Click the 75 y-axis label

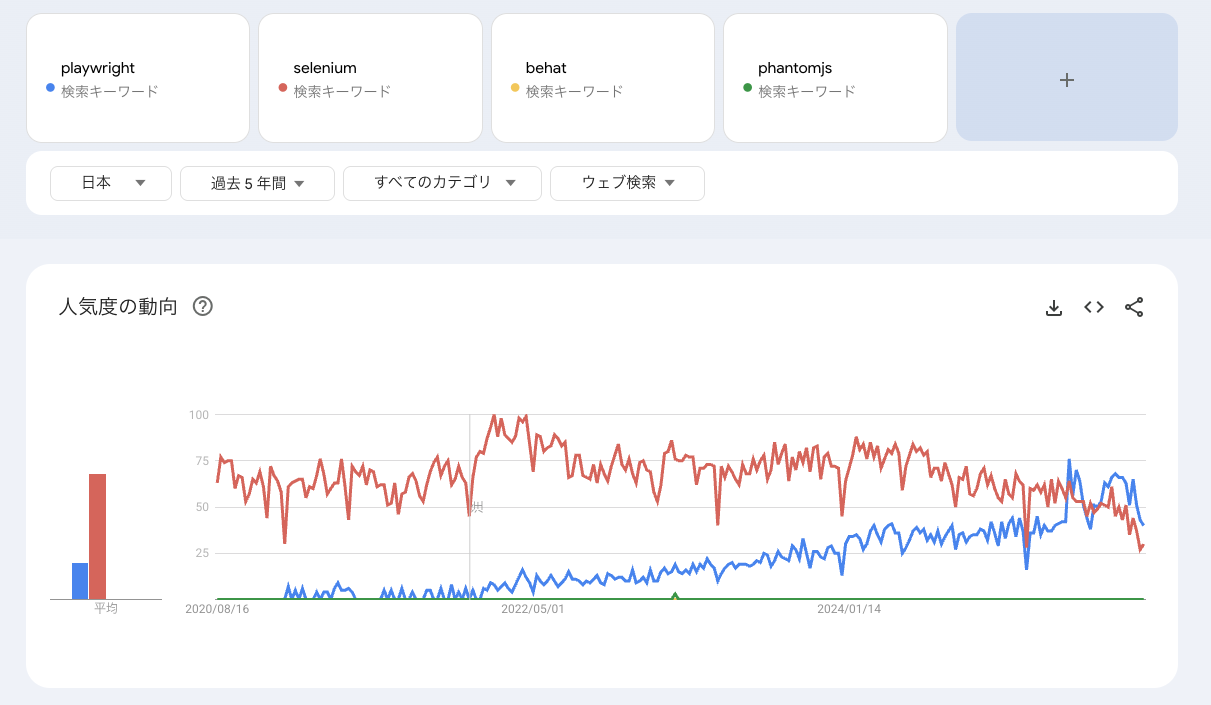(201, 461)
